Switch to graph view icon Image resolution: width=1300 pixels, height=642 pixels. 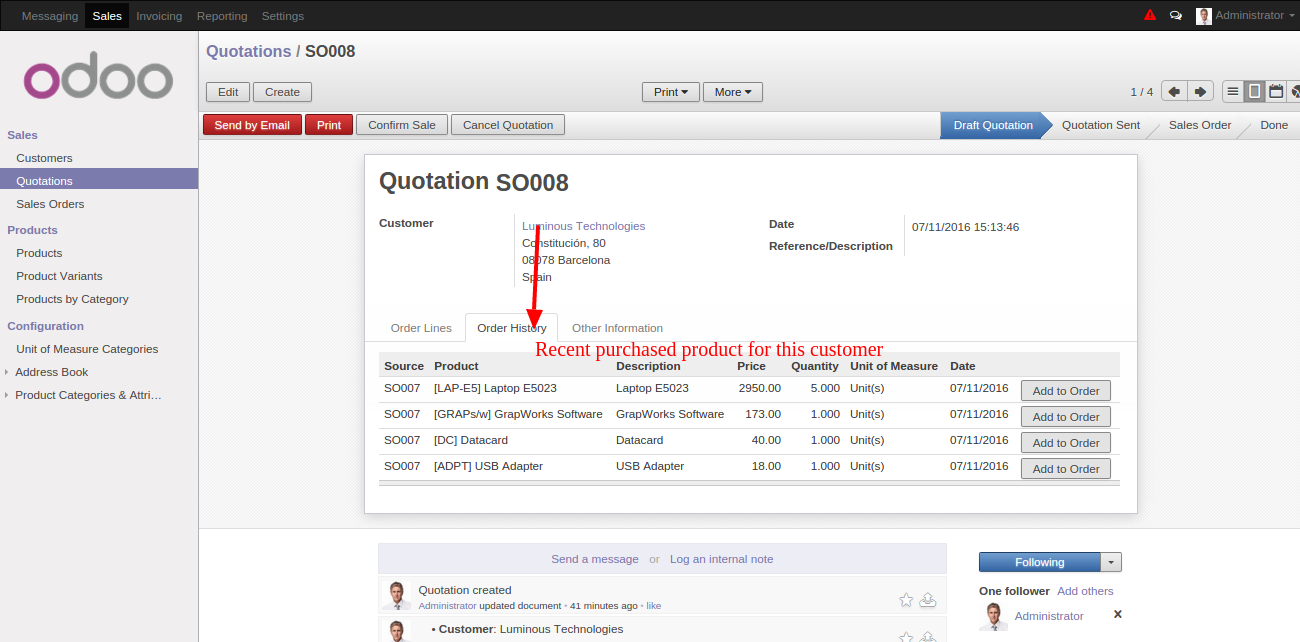point(1294,91)
